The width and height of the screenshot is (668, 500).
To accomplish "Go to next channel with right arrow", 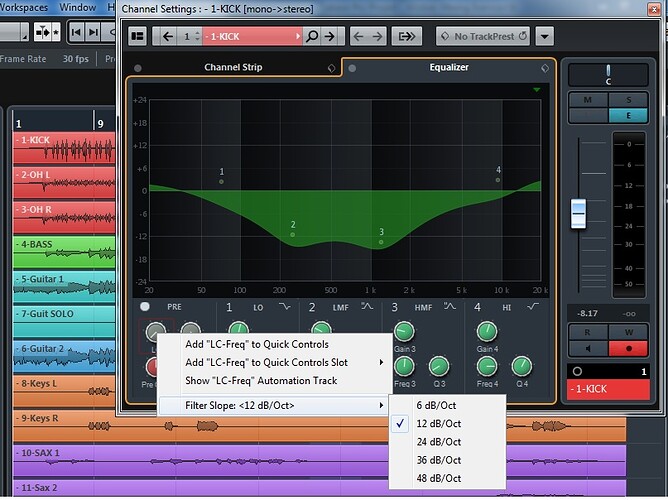I will pyautogui.click(x=329, y=36).
